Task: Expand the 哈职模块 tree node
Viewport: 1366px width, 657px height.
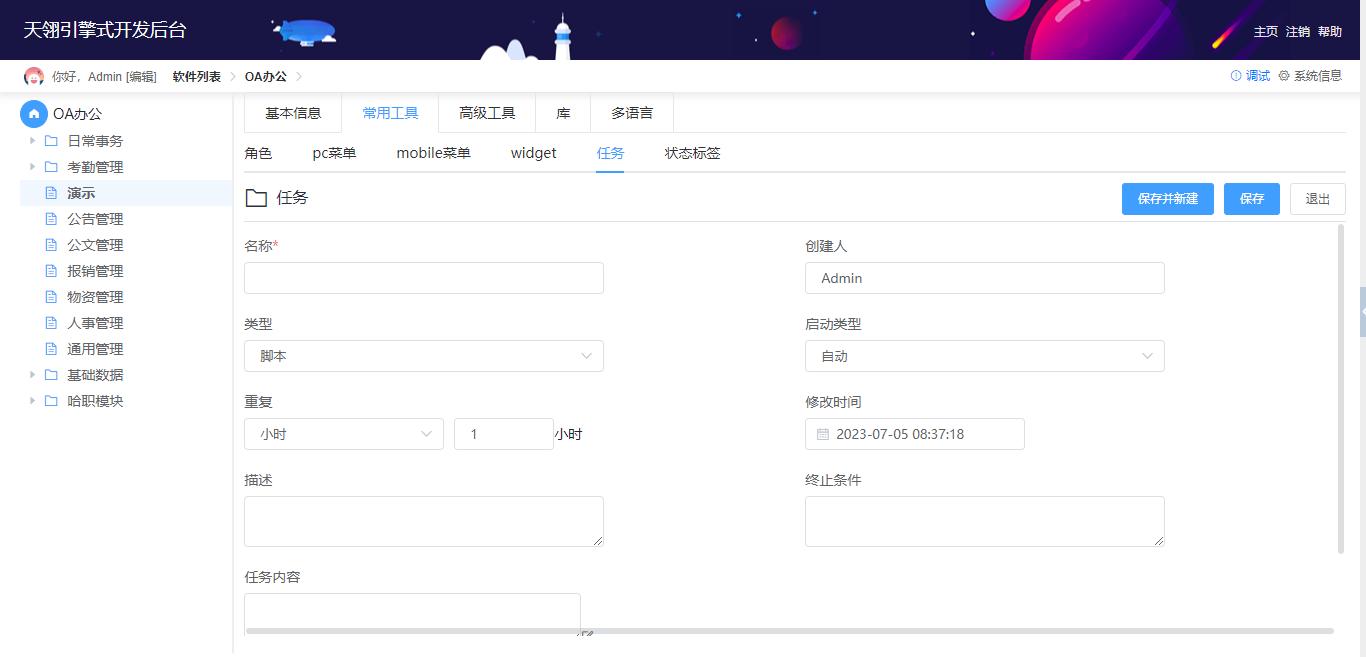Action: click(31, 400)
